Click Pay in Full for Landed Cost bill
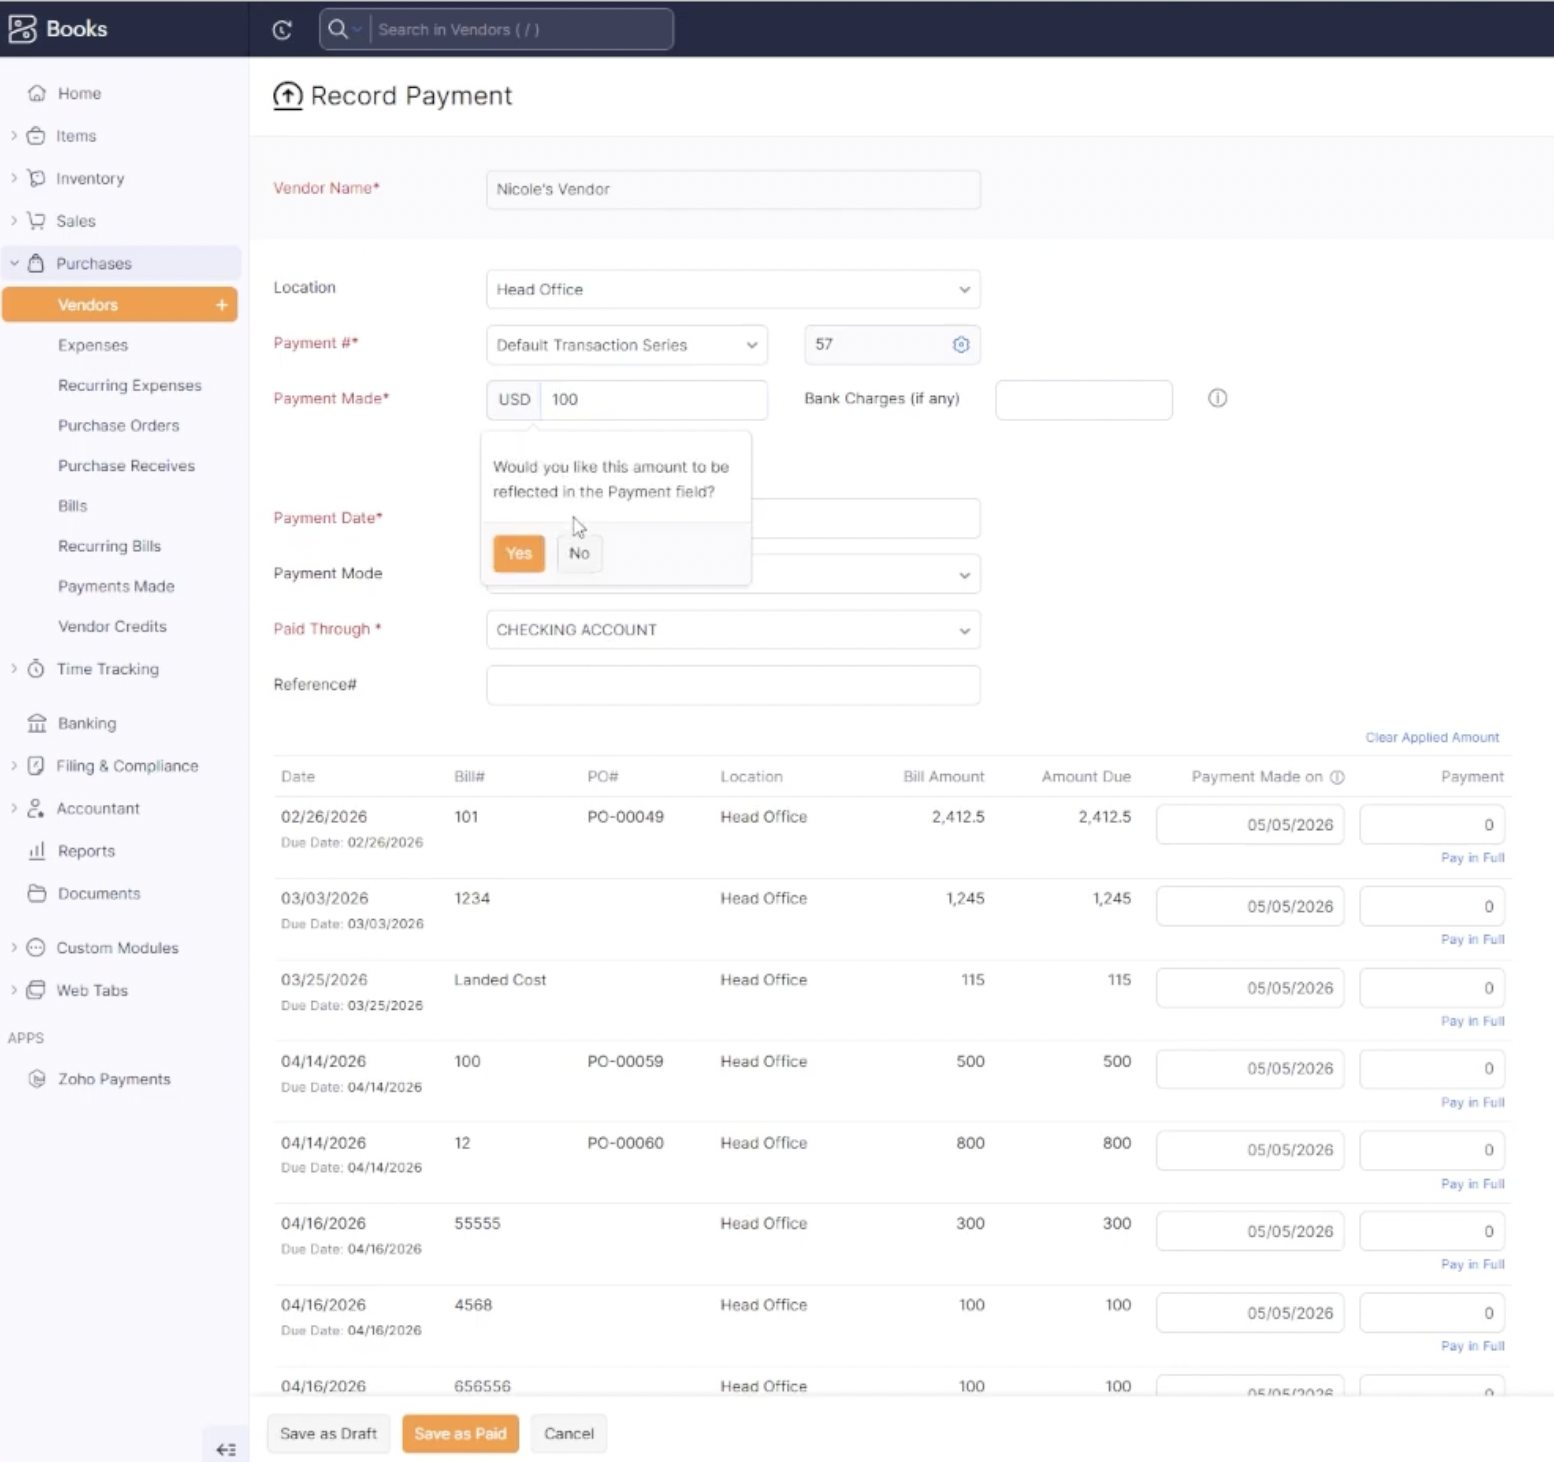The height and width of the screenshot is (1462, 1554). coord(1472,1021)
